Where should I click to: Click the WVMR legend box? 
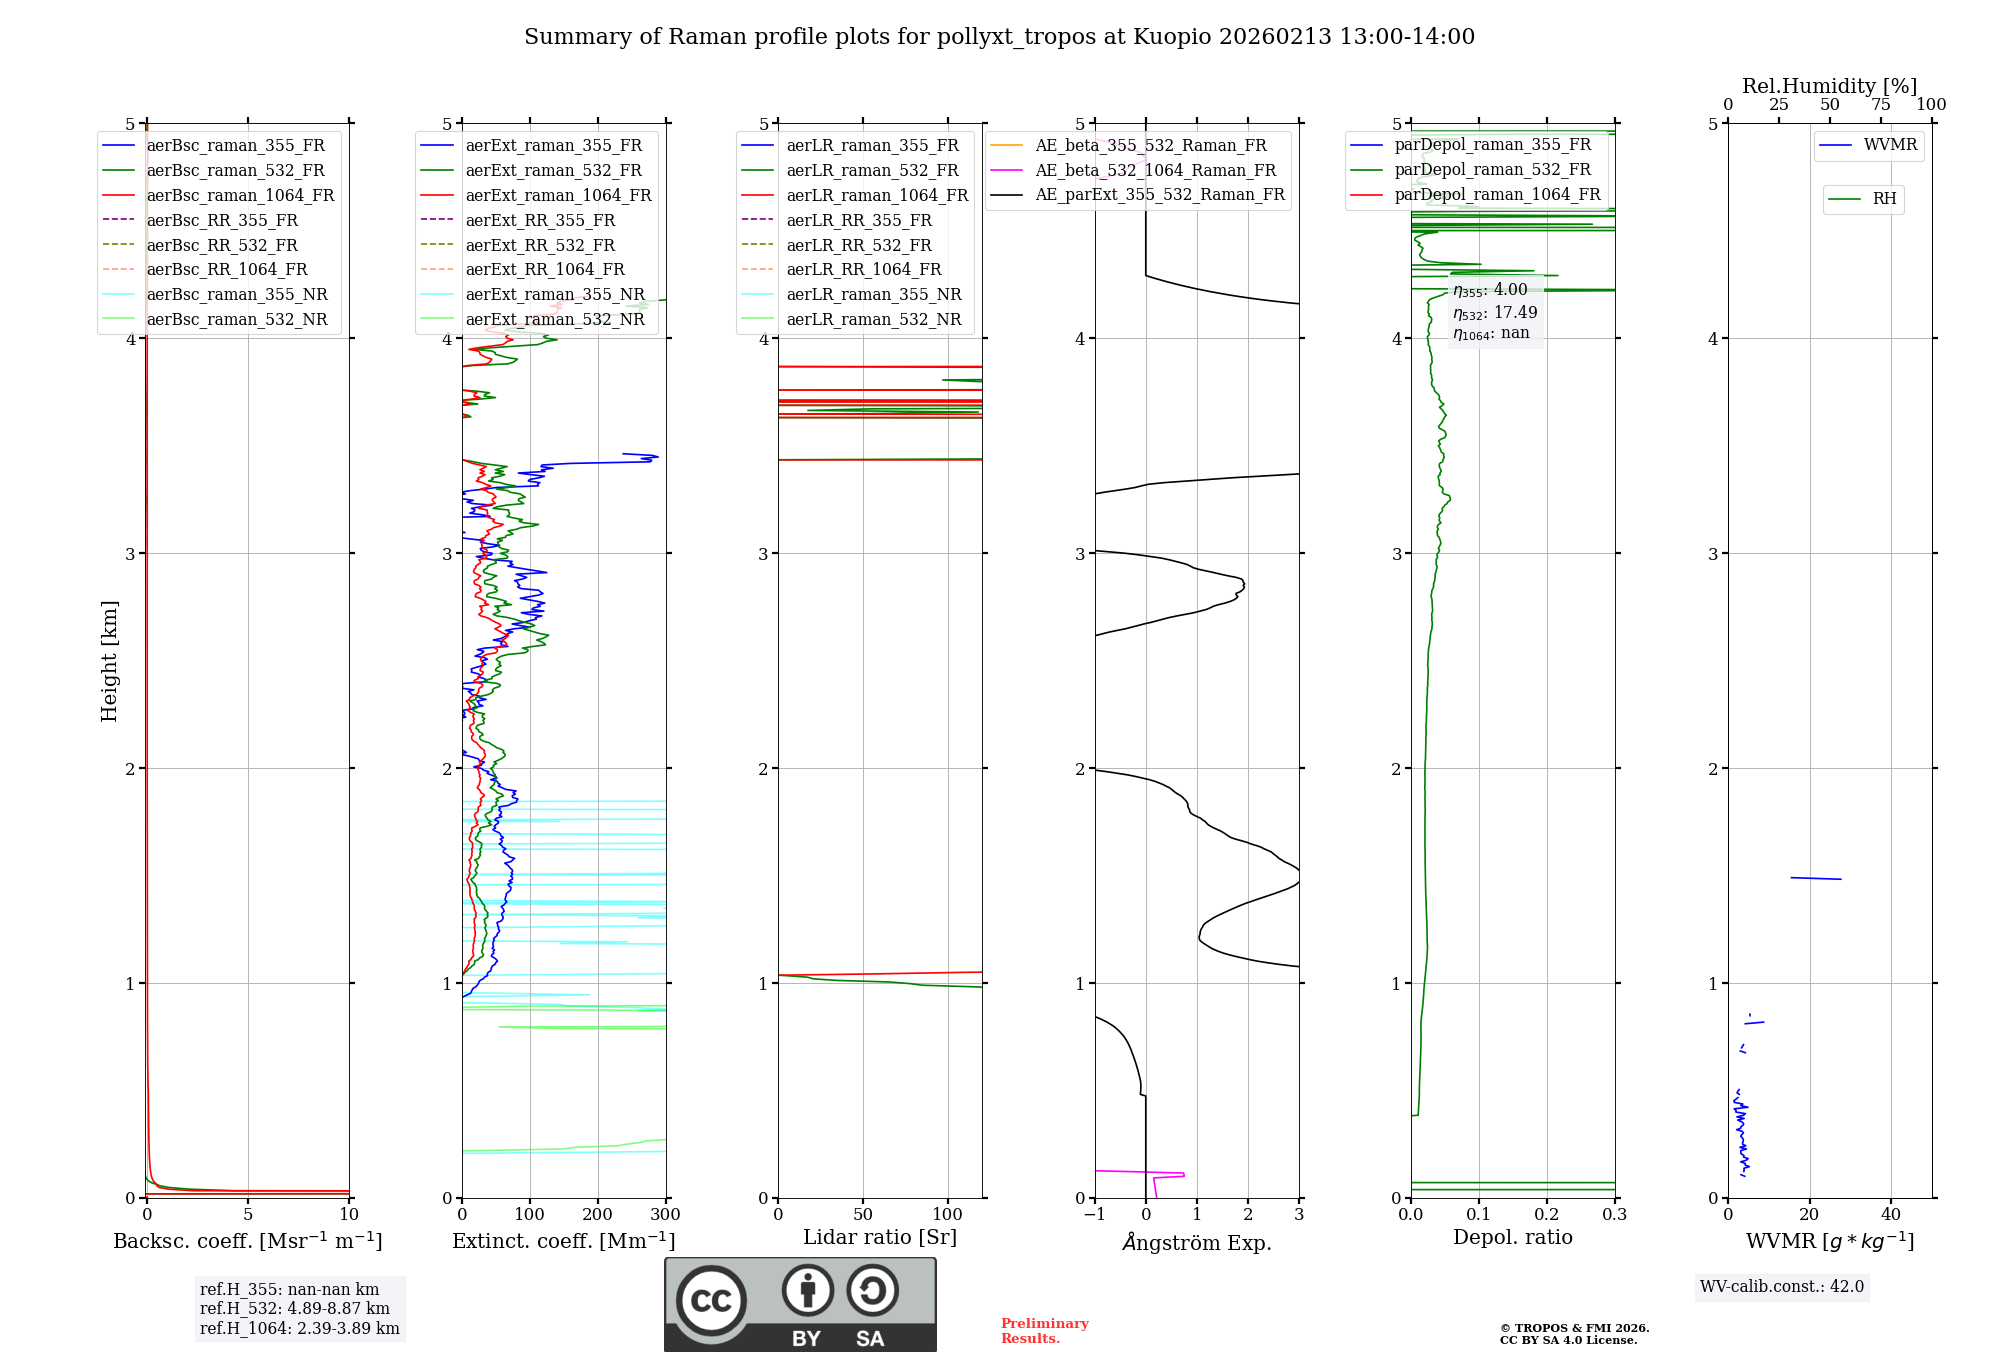tap(1868, 145)
